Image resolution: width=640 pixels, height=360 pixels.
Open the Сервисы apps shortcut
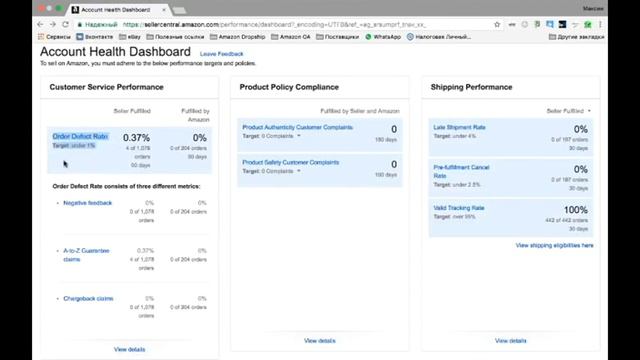point(54,37)
